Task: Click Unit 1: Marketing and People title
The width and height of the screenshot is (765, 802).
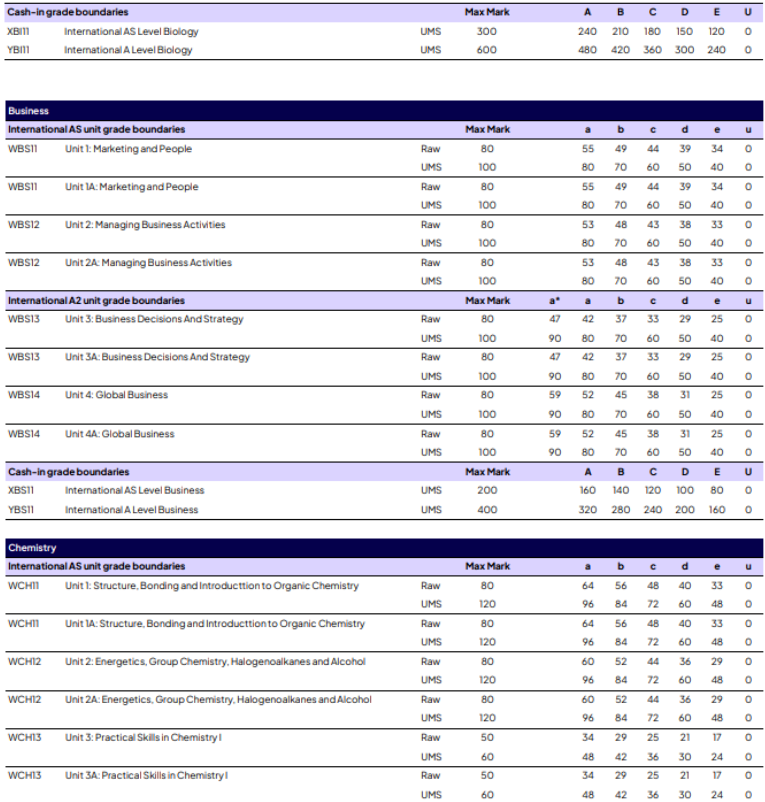Action: pyautogui.click(x=128, y=149)
